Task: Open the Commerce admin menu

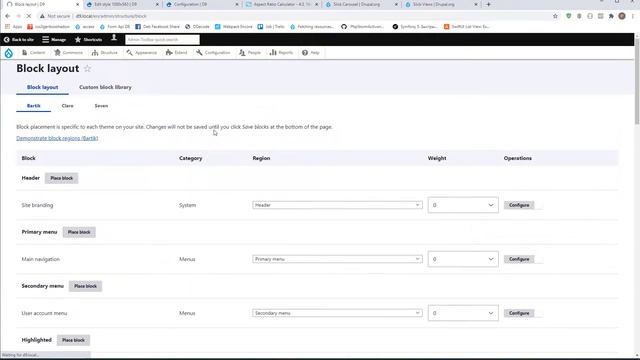Action: 69,53
